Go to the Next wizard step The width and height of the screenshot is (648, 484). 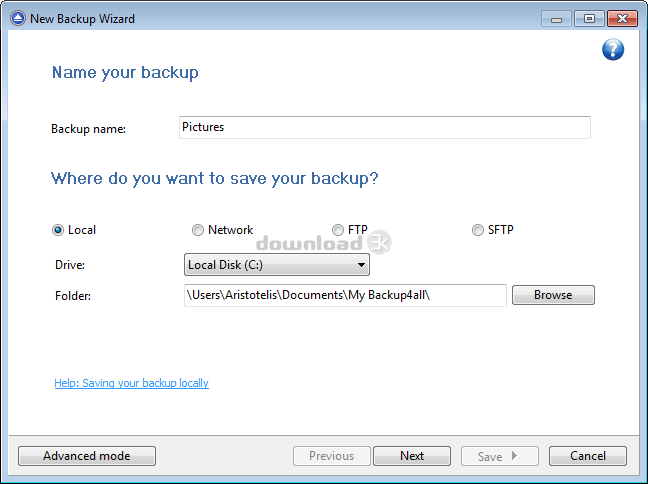tap(412, 456)
